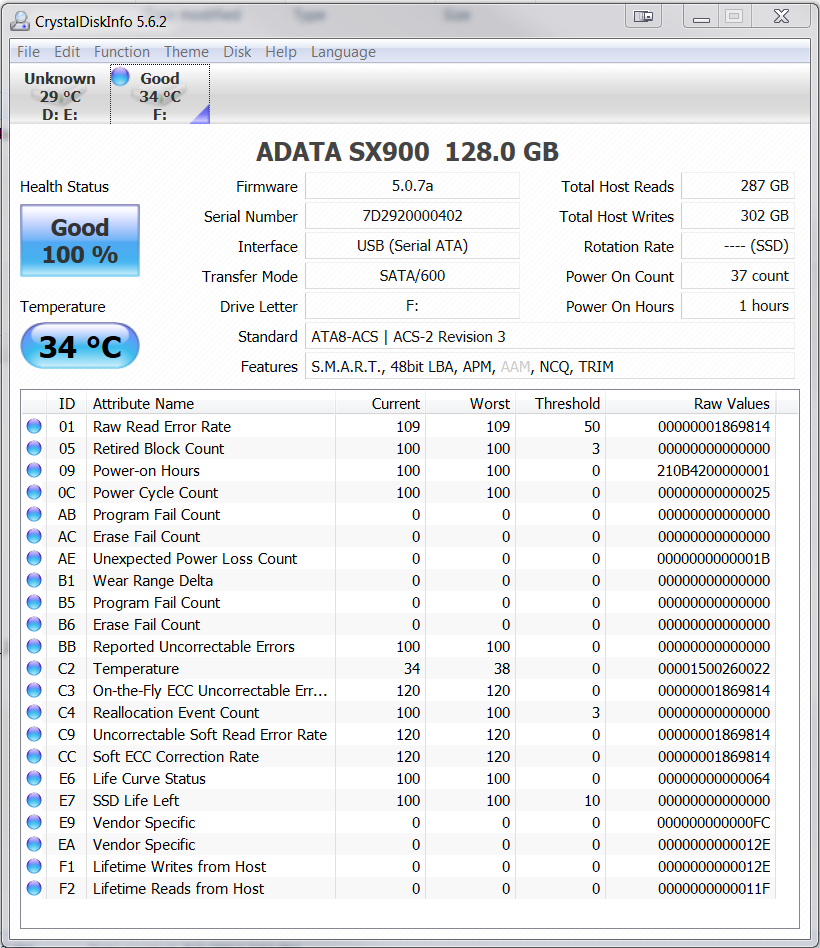Switch to the Unknown D: E: disk tab
The width and height of the screenshot is (820, 948).
point(60,96)
